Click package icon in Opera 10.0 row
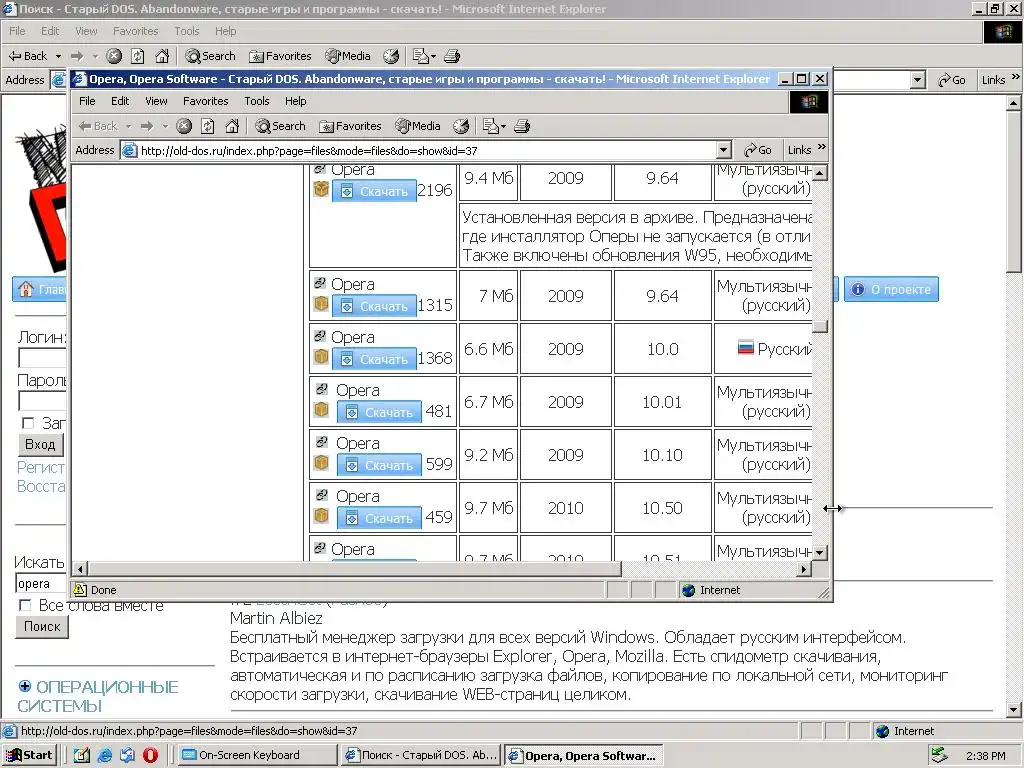Screen dimensions: 1024x768 click(x=321, y=357)
